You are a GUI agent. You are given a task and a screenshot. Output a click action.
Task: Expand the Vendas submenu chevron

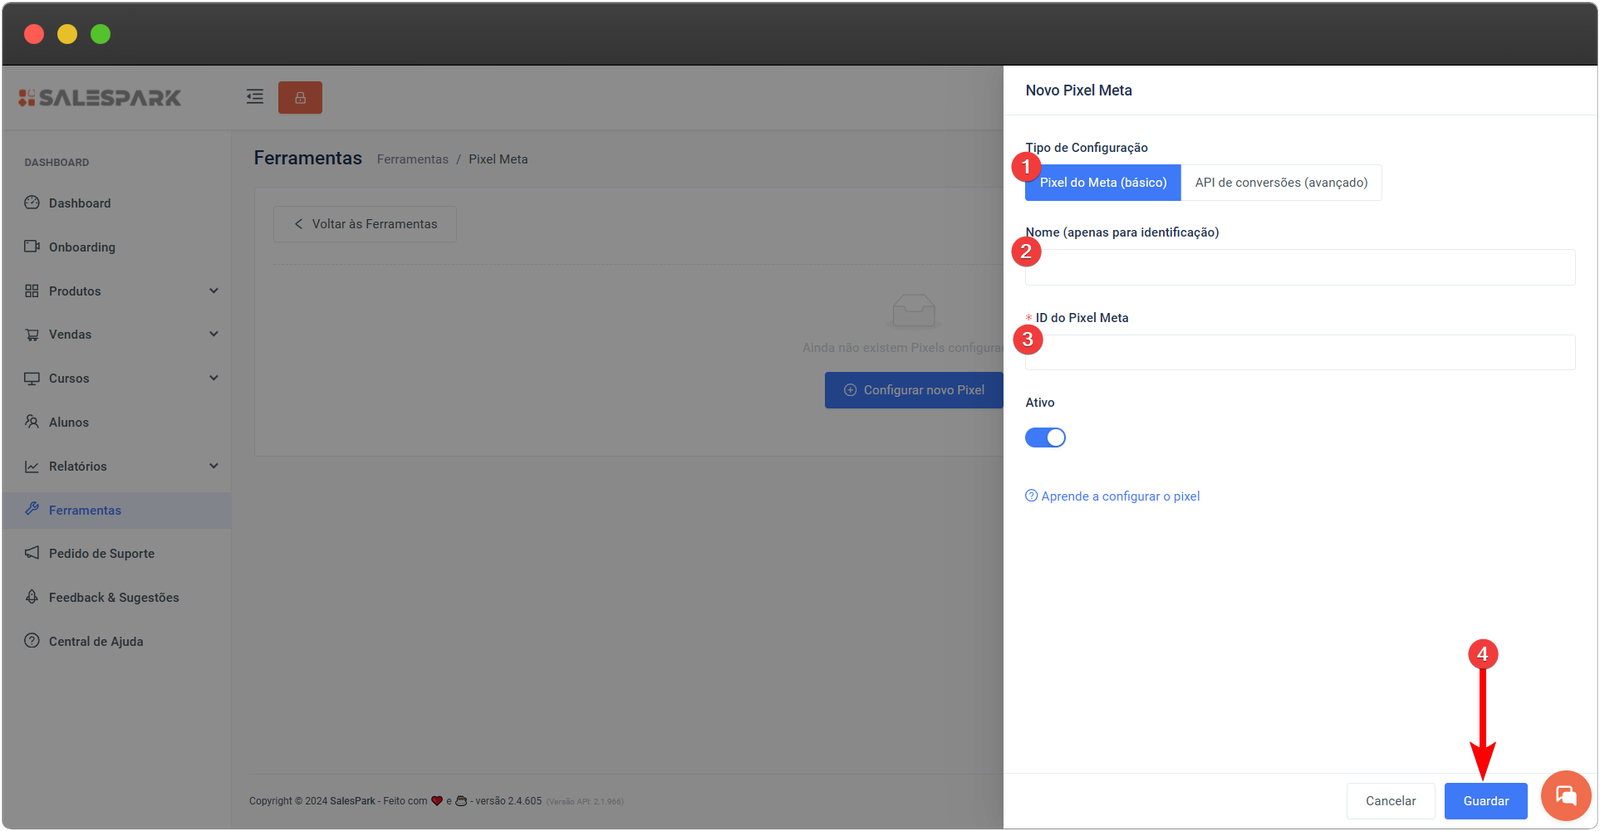pos(213,334)
